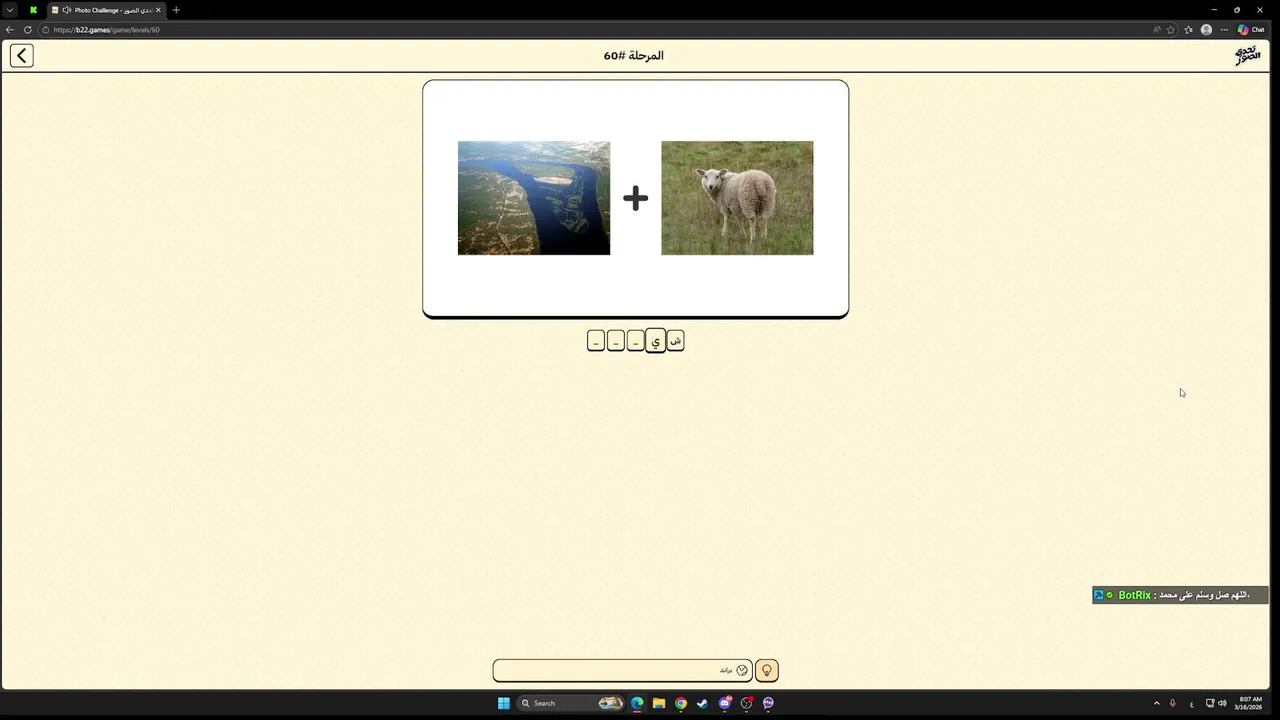Click the volume icon in system tray
The image size is (1280, 720).
(x=1223, y=703)
